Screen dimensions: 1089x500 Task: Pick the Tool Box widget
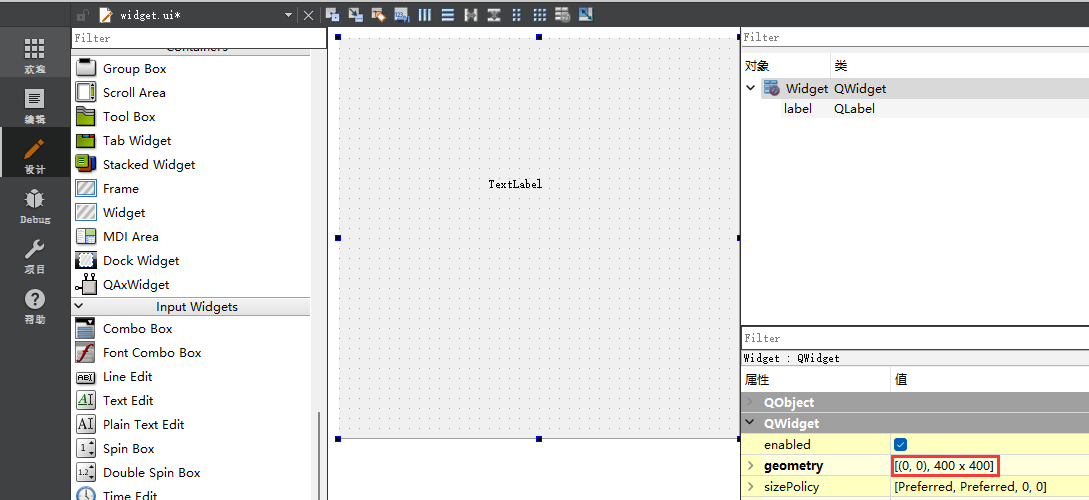(x=191, y=117)
